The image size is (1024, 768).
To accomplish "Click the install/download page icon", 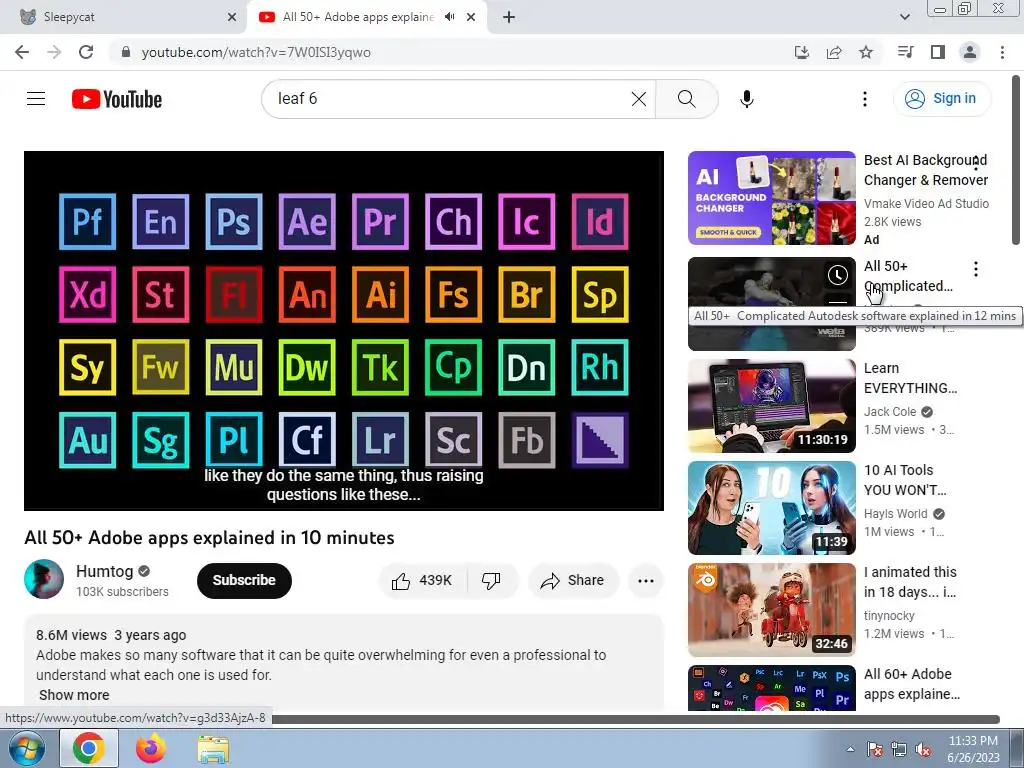I will (x=802, y=52).
